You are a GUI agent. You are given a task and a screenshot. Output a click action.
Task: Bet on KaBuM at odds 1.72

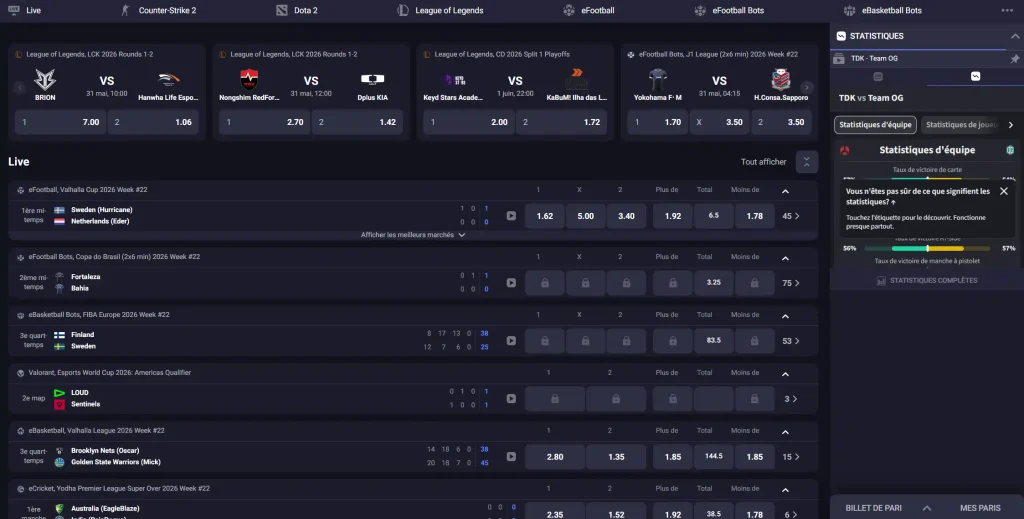562,122
